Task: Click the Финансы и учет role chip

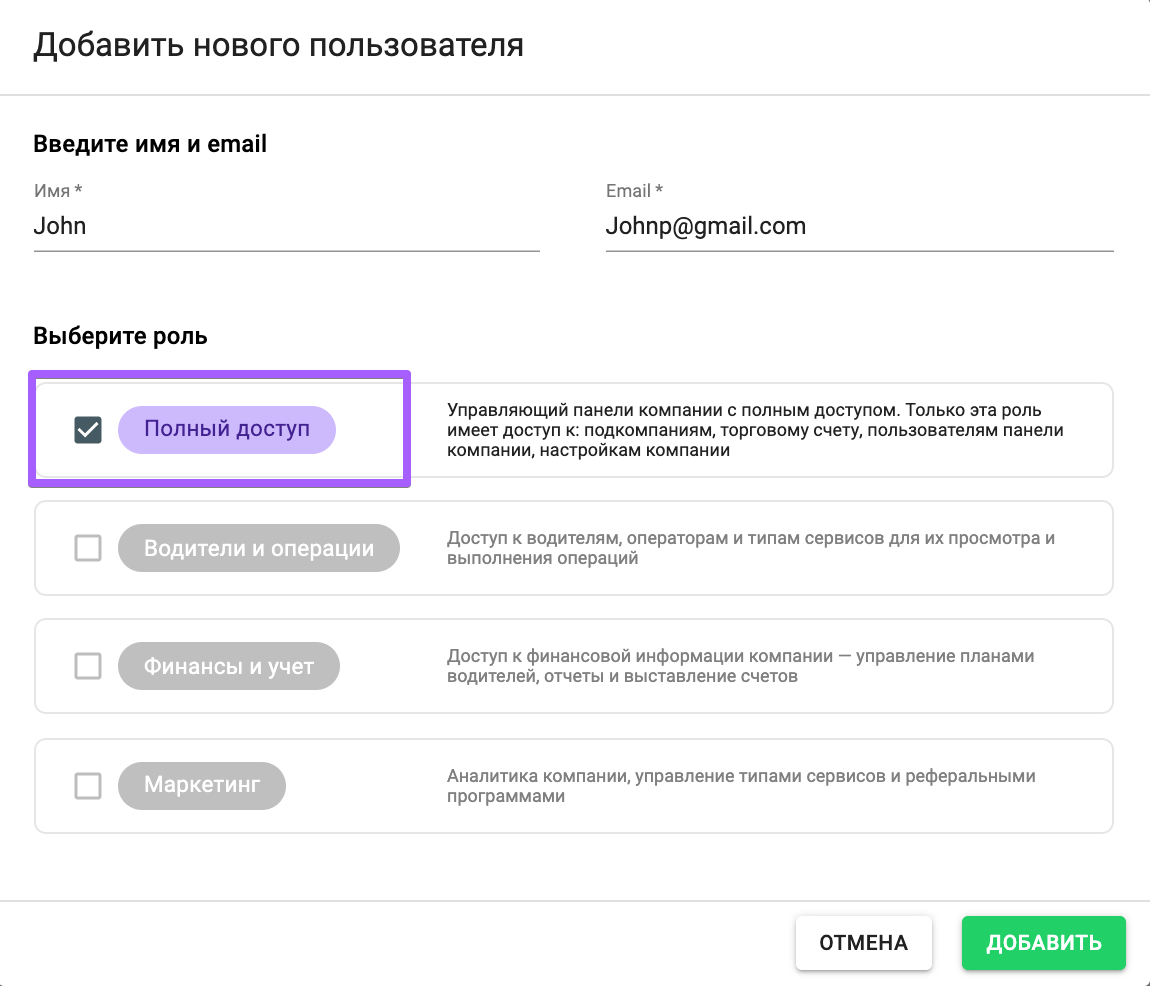Action: [x=229, y=666]
